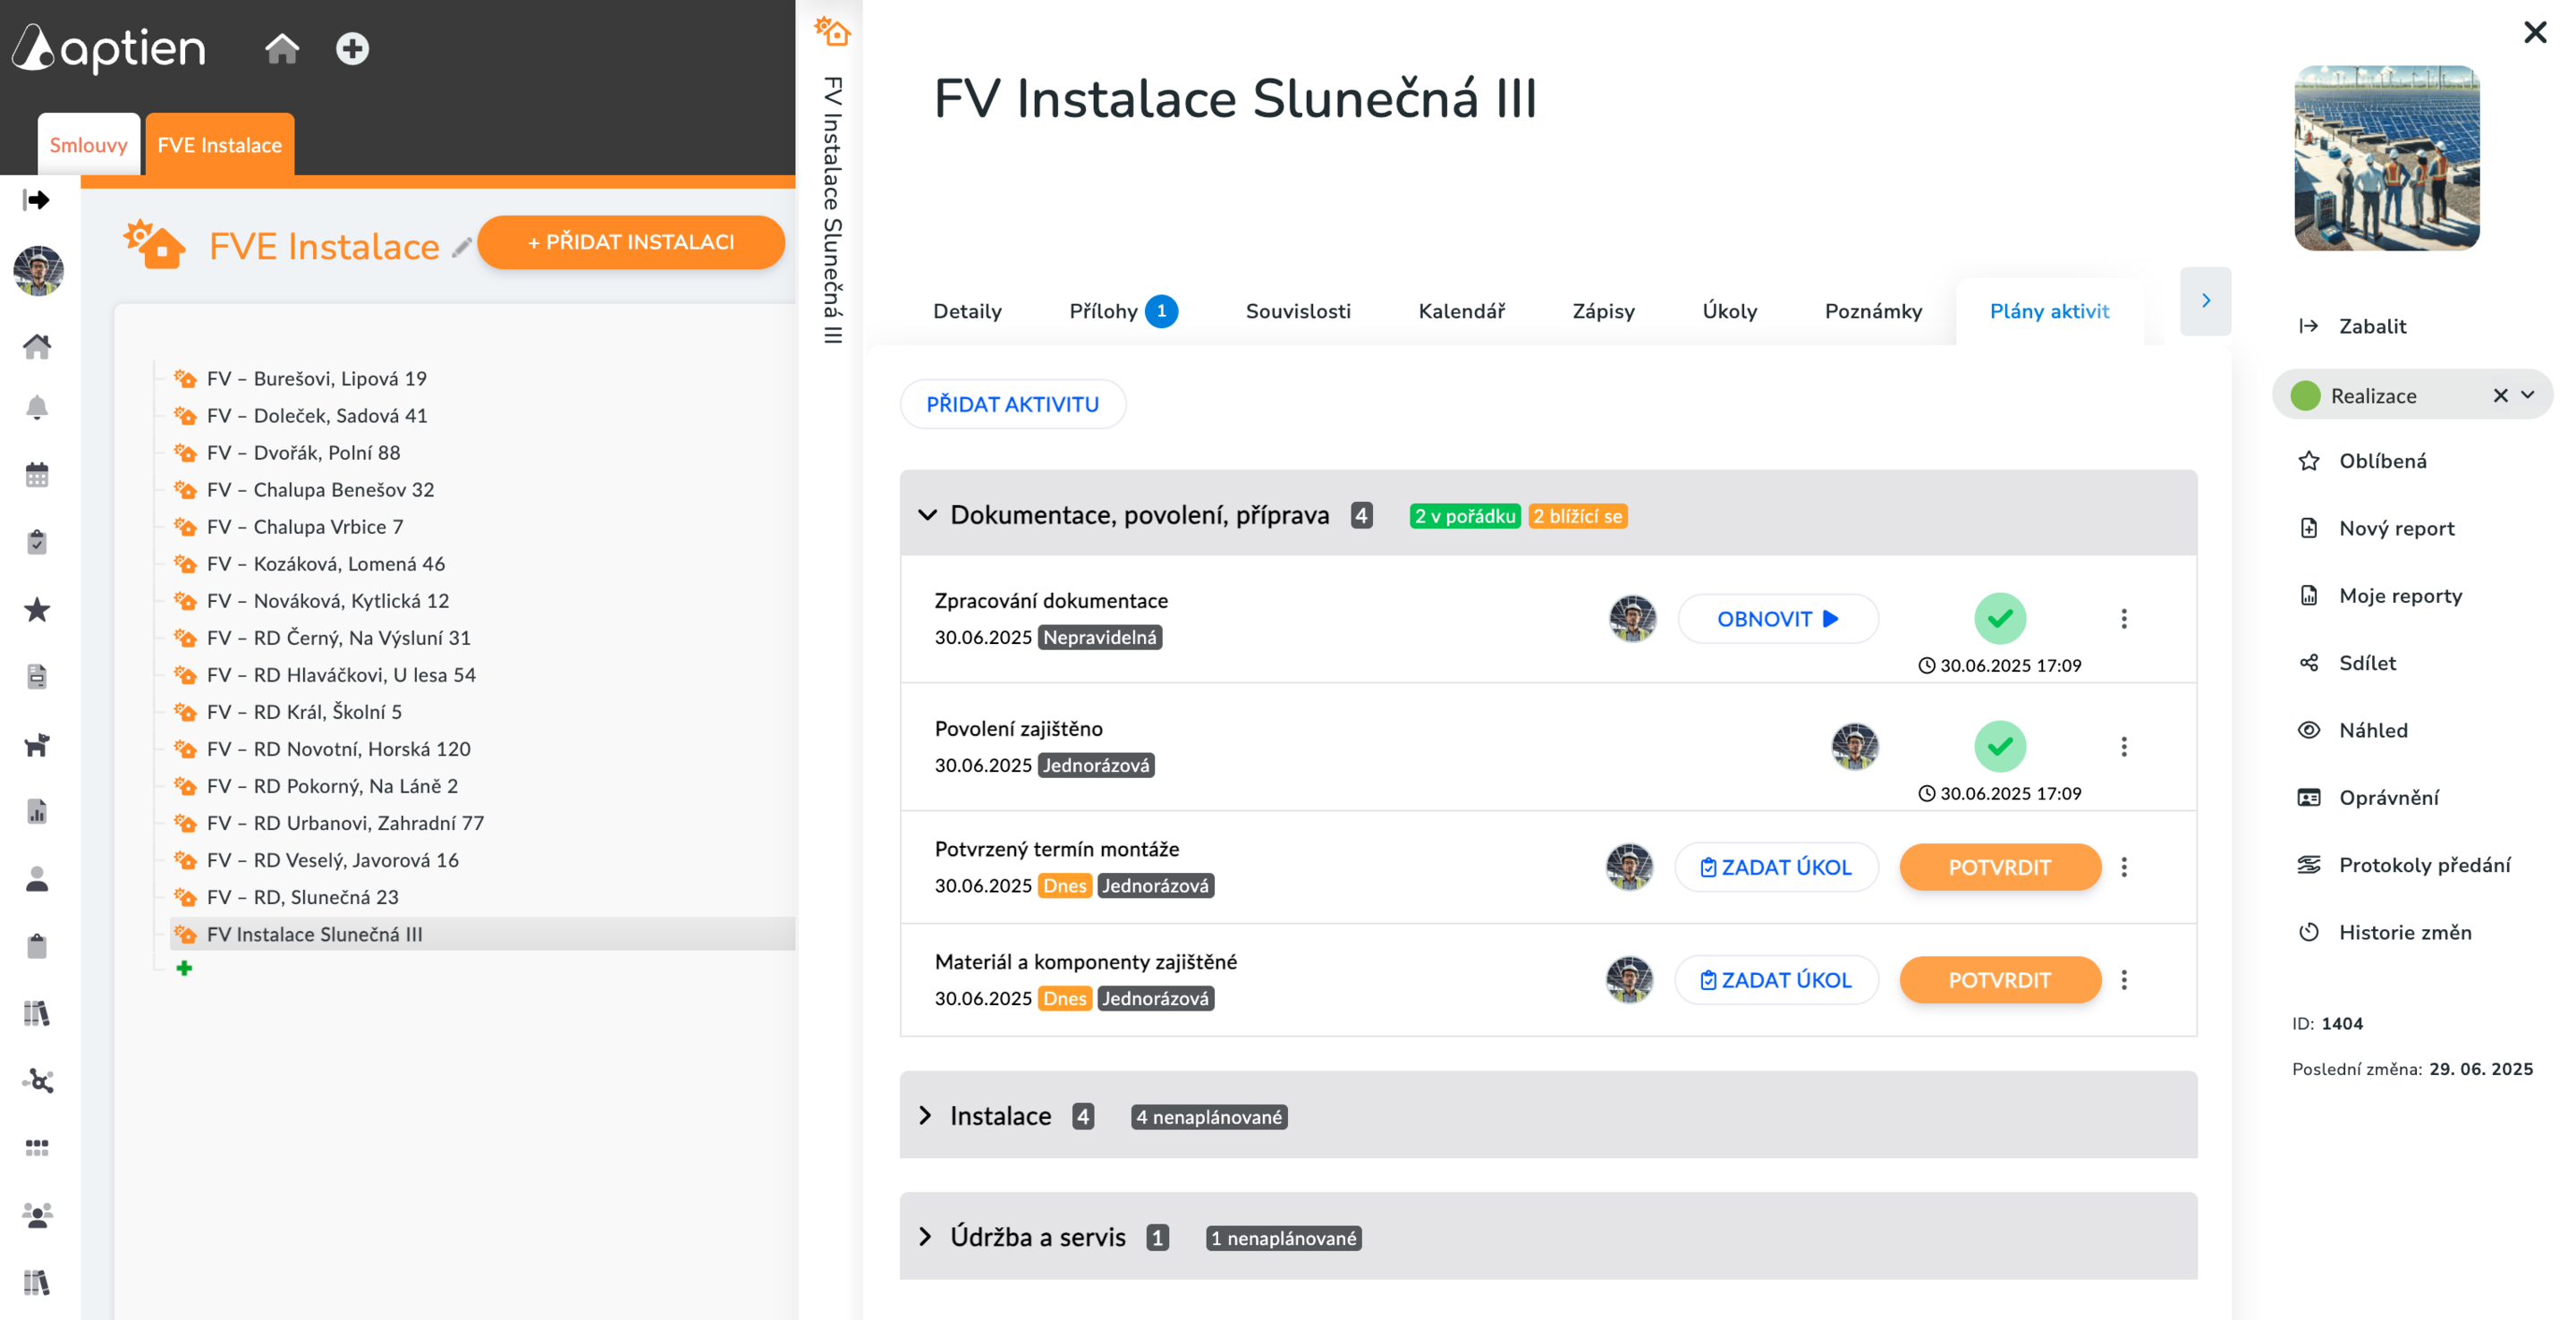Open Protokoly předání
This screenshot has width=2576, height=1320.
(2403, 865)
